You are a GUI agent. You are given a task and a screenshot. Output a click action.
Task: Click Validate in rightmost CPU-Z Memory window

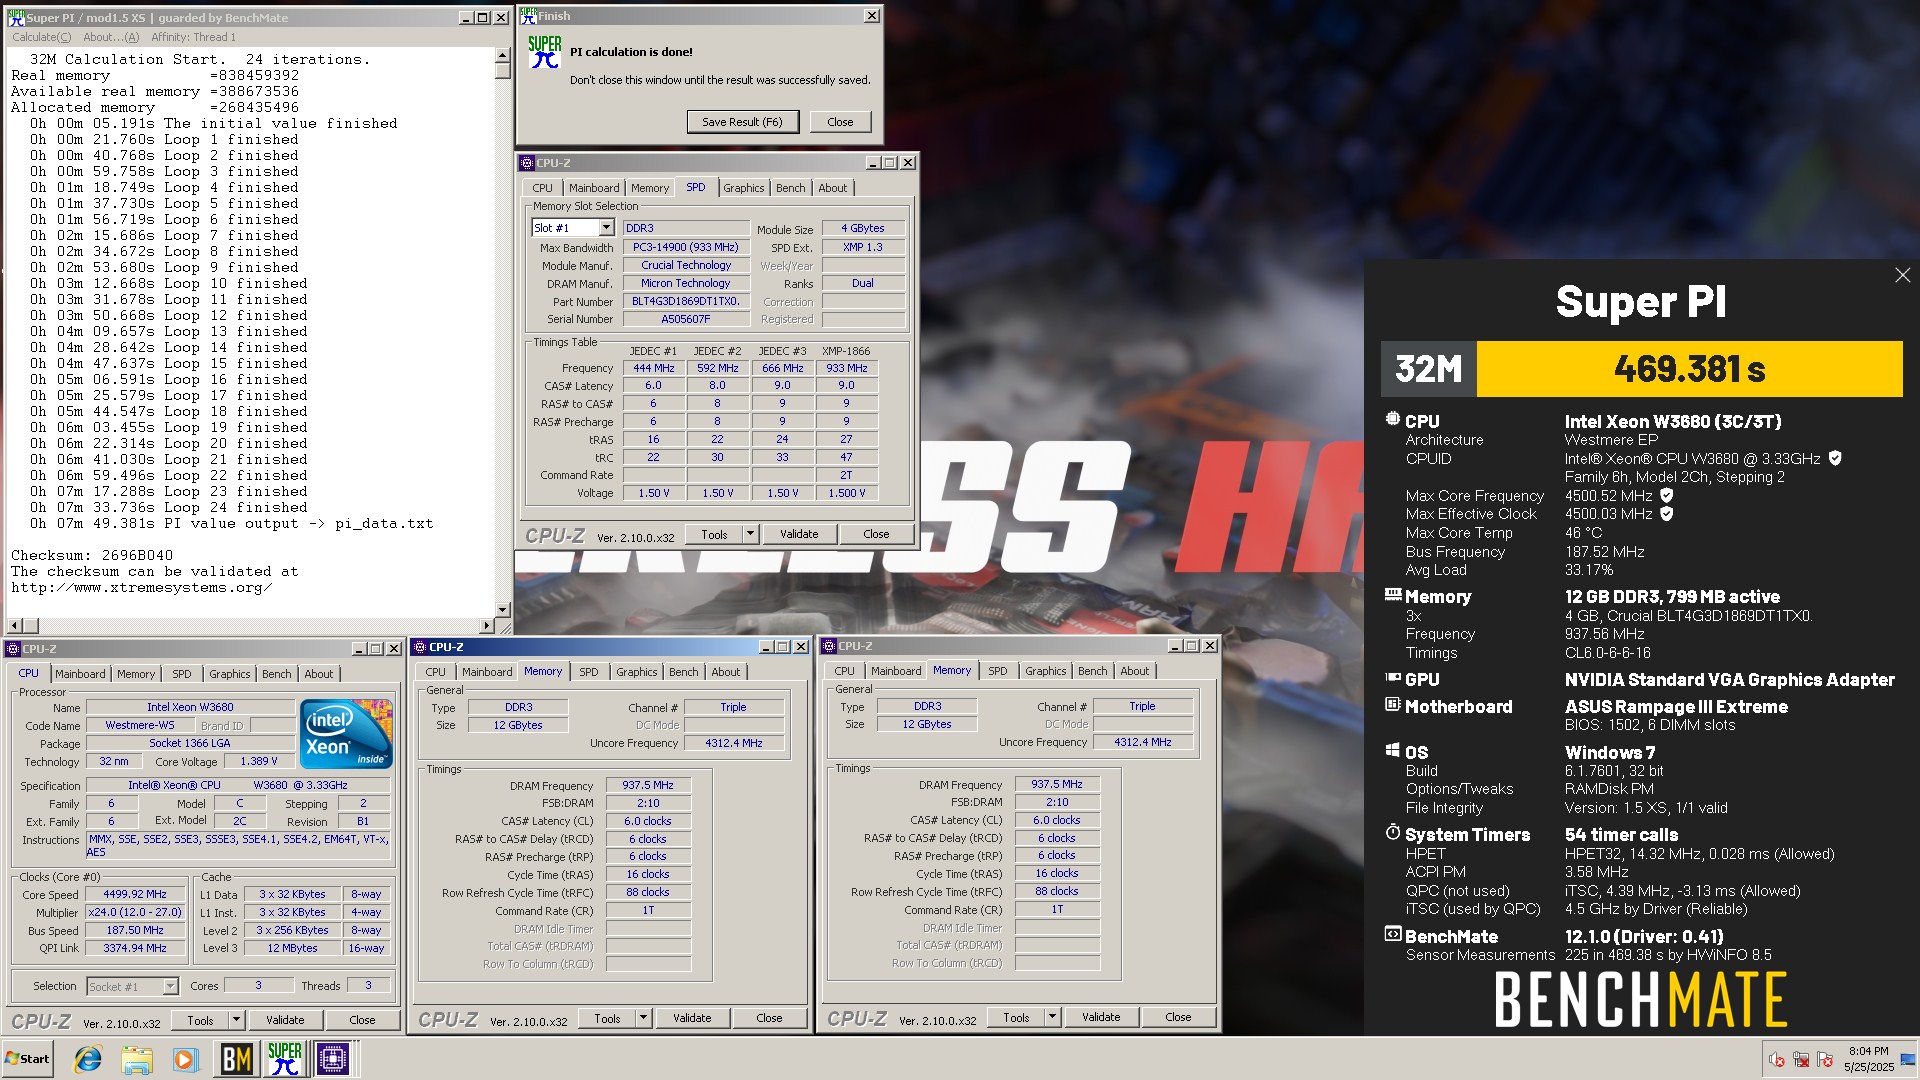pos(1101,1017)
